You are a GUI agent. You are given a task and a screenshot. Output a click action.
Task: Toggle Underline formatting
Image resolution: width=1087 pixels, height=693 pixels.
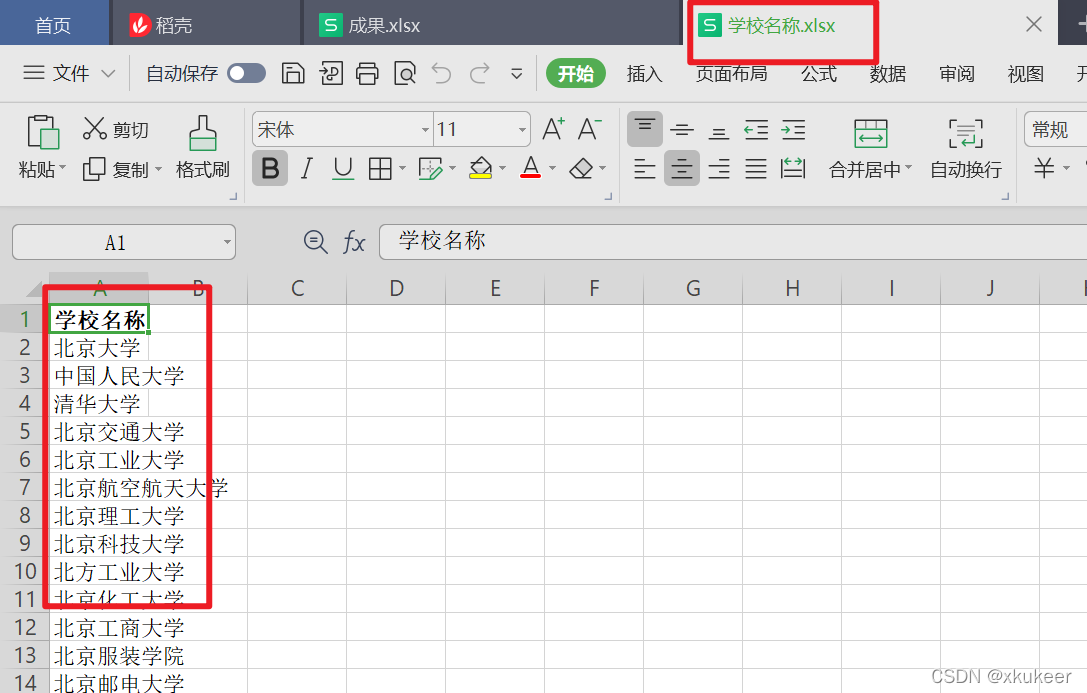click(x=343, y=168)
